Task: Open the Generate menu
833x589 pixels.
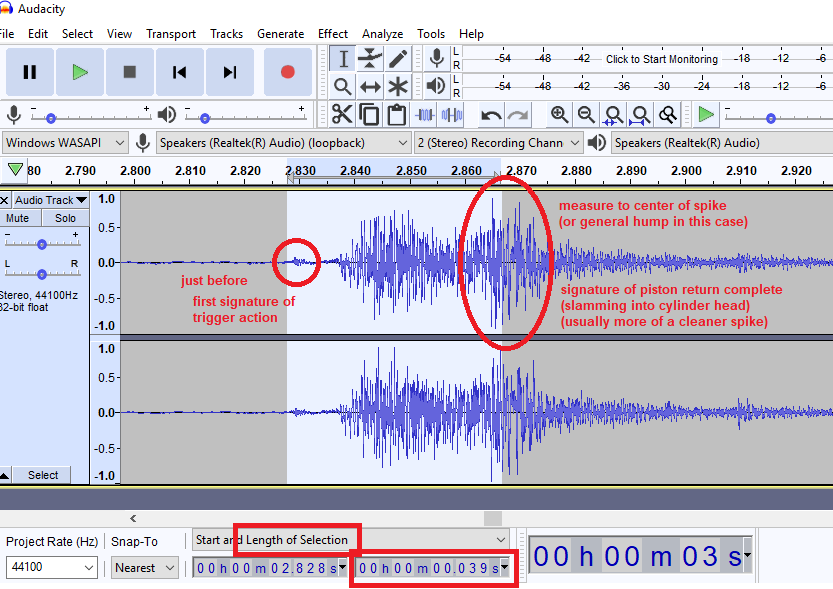Action: click(280, 33)
